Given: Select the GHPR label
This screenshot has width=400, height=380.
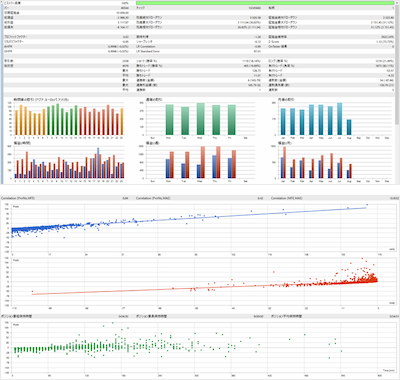Looking at the screenshot, I should tap(8, 52).
